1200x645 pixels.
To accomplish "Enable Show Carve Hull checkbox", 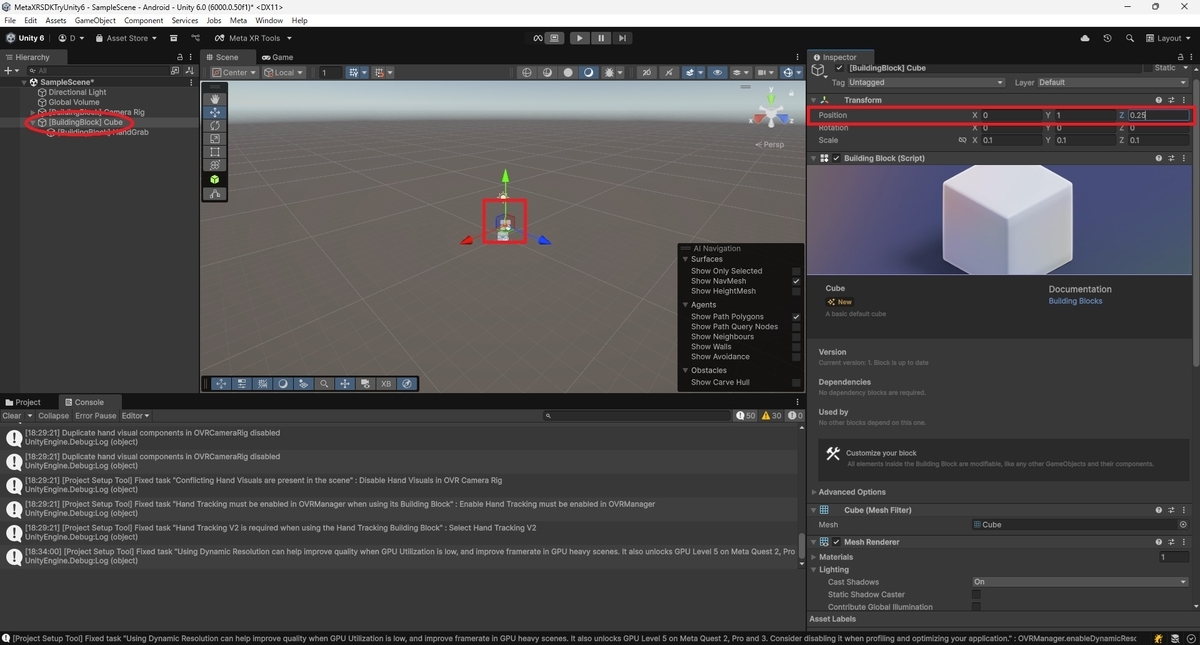I will click(796, 383).
